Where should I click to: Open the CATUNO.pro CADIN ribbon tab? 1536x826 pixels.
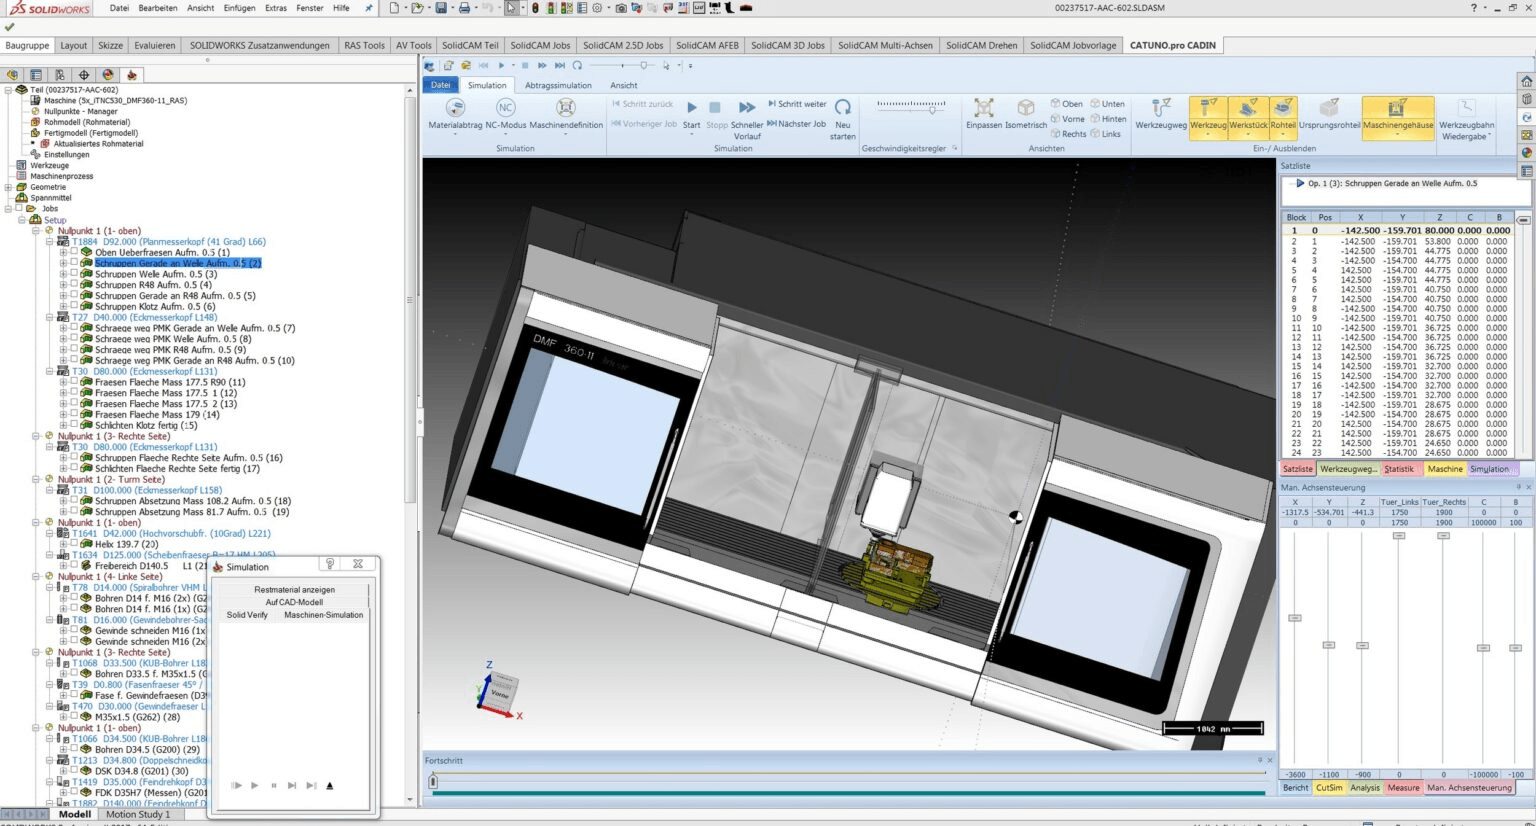[1172, 44]
